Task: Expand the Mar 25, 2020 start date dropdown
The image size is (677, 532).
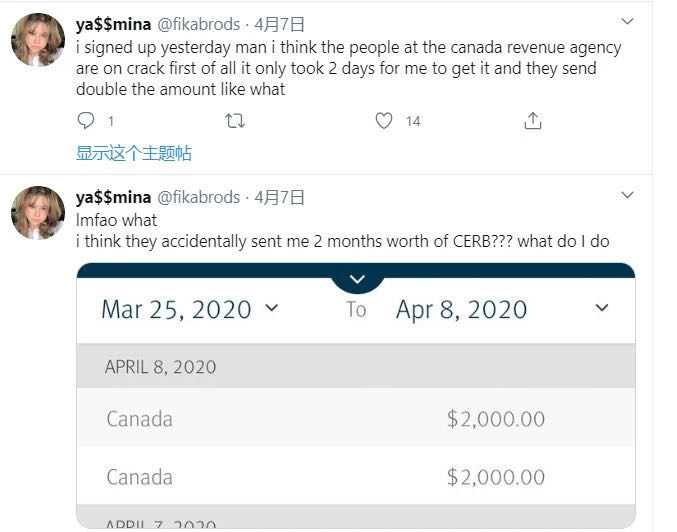Action: tap(190, 309)
